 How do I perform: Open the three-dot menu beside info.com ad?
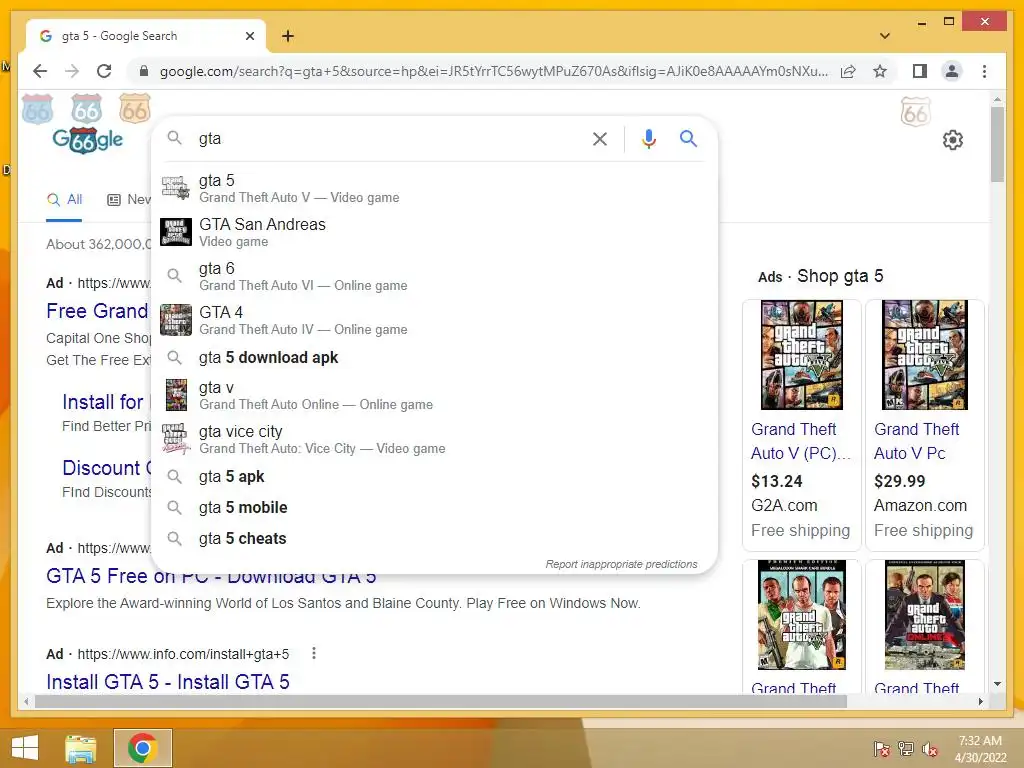point(314,653)
